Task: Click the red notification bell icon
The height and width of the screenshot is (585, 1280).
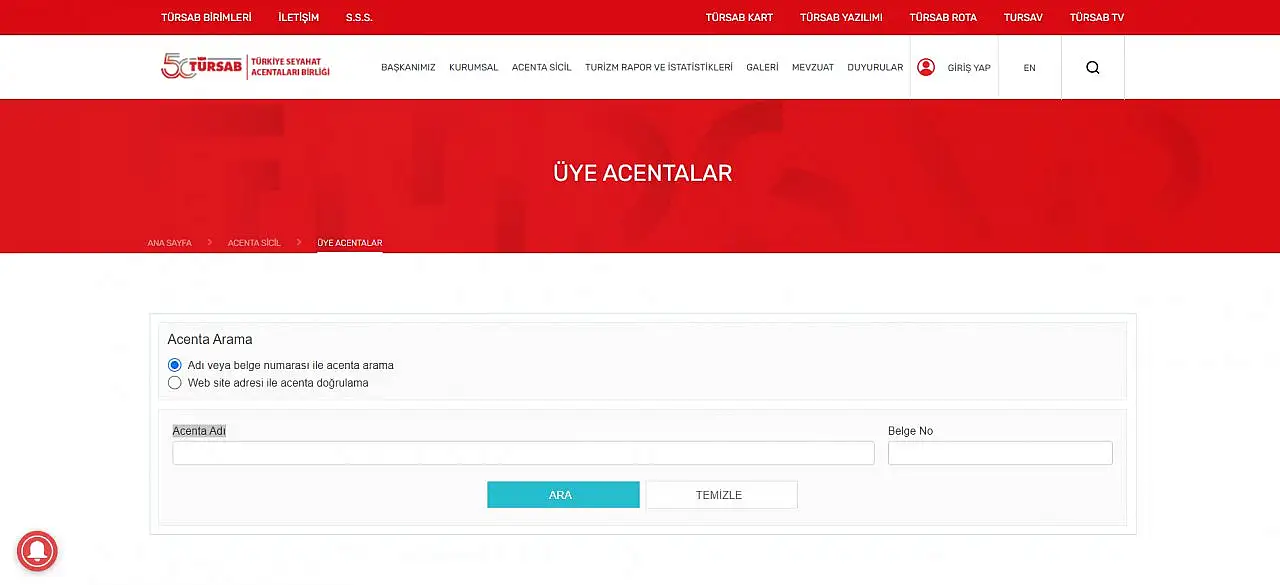Action: (37, 551)
